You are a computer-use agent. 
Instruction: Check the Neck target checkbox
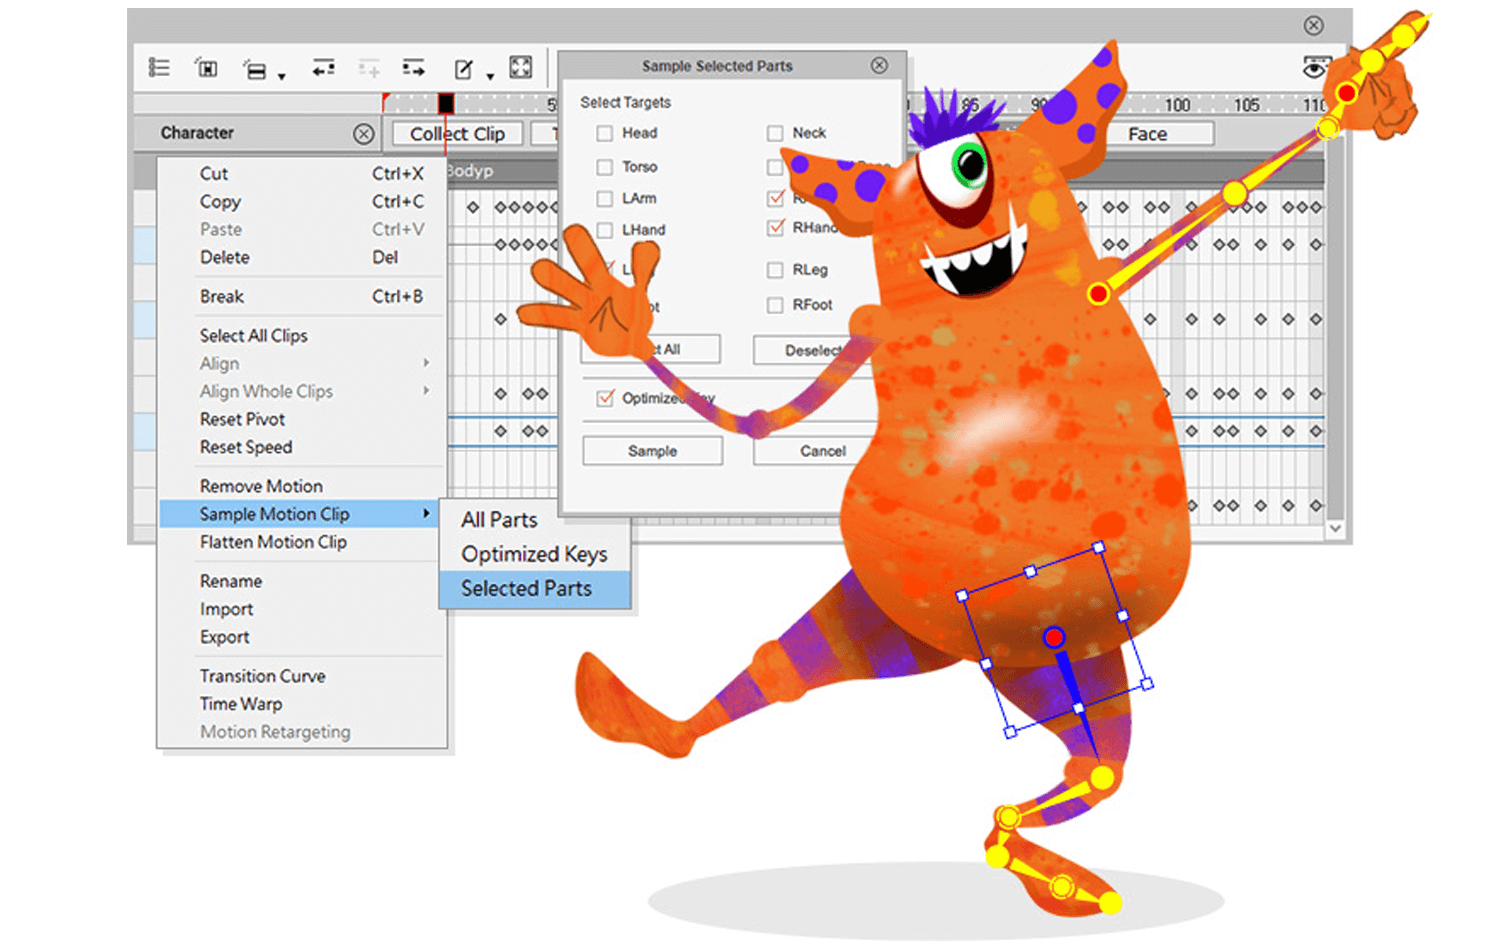[x=775, y=133]
